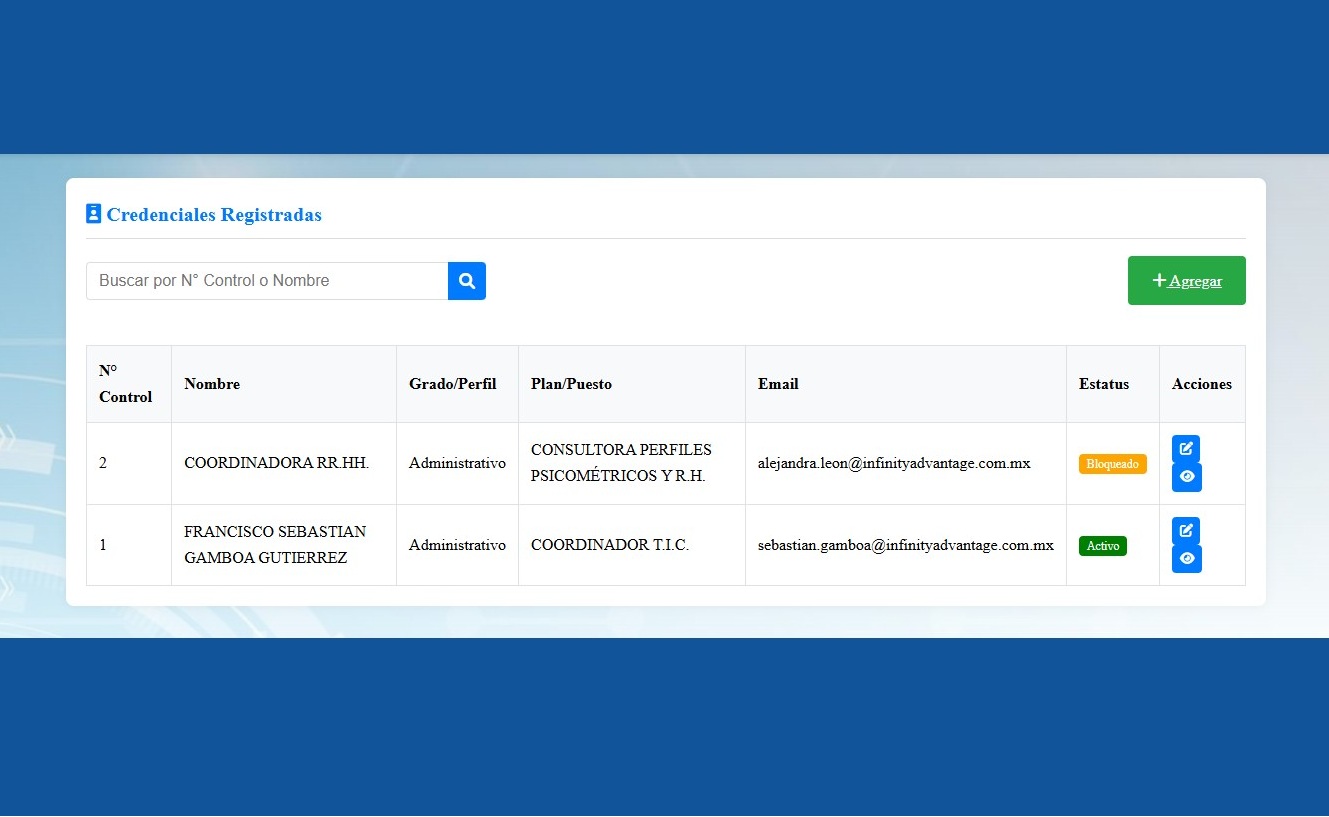This screenshot has width=1329, height=817.
Task: Click the ID card icon beside Credenciales Registradas
Action: click(x=93, y=212)
